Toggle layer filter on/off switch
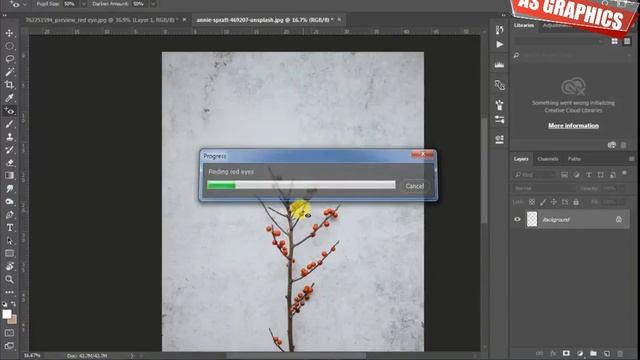Image resolution: width=640 pixels, height=360 pixels. [x=624, y=173]
